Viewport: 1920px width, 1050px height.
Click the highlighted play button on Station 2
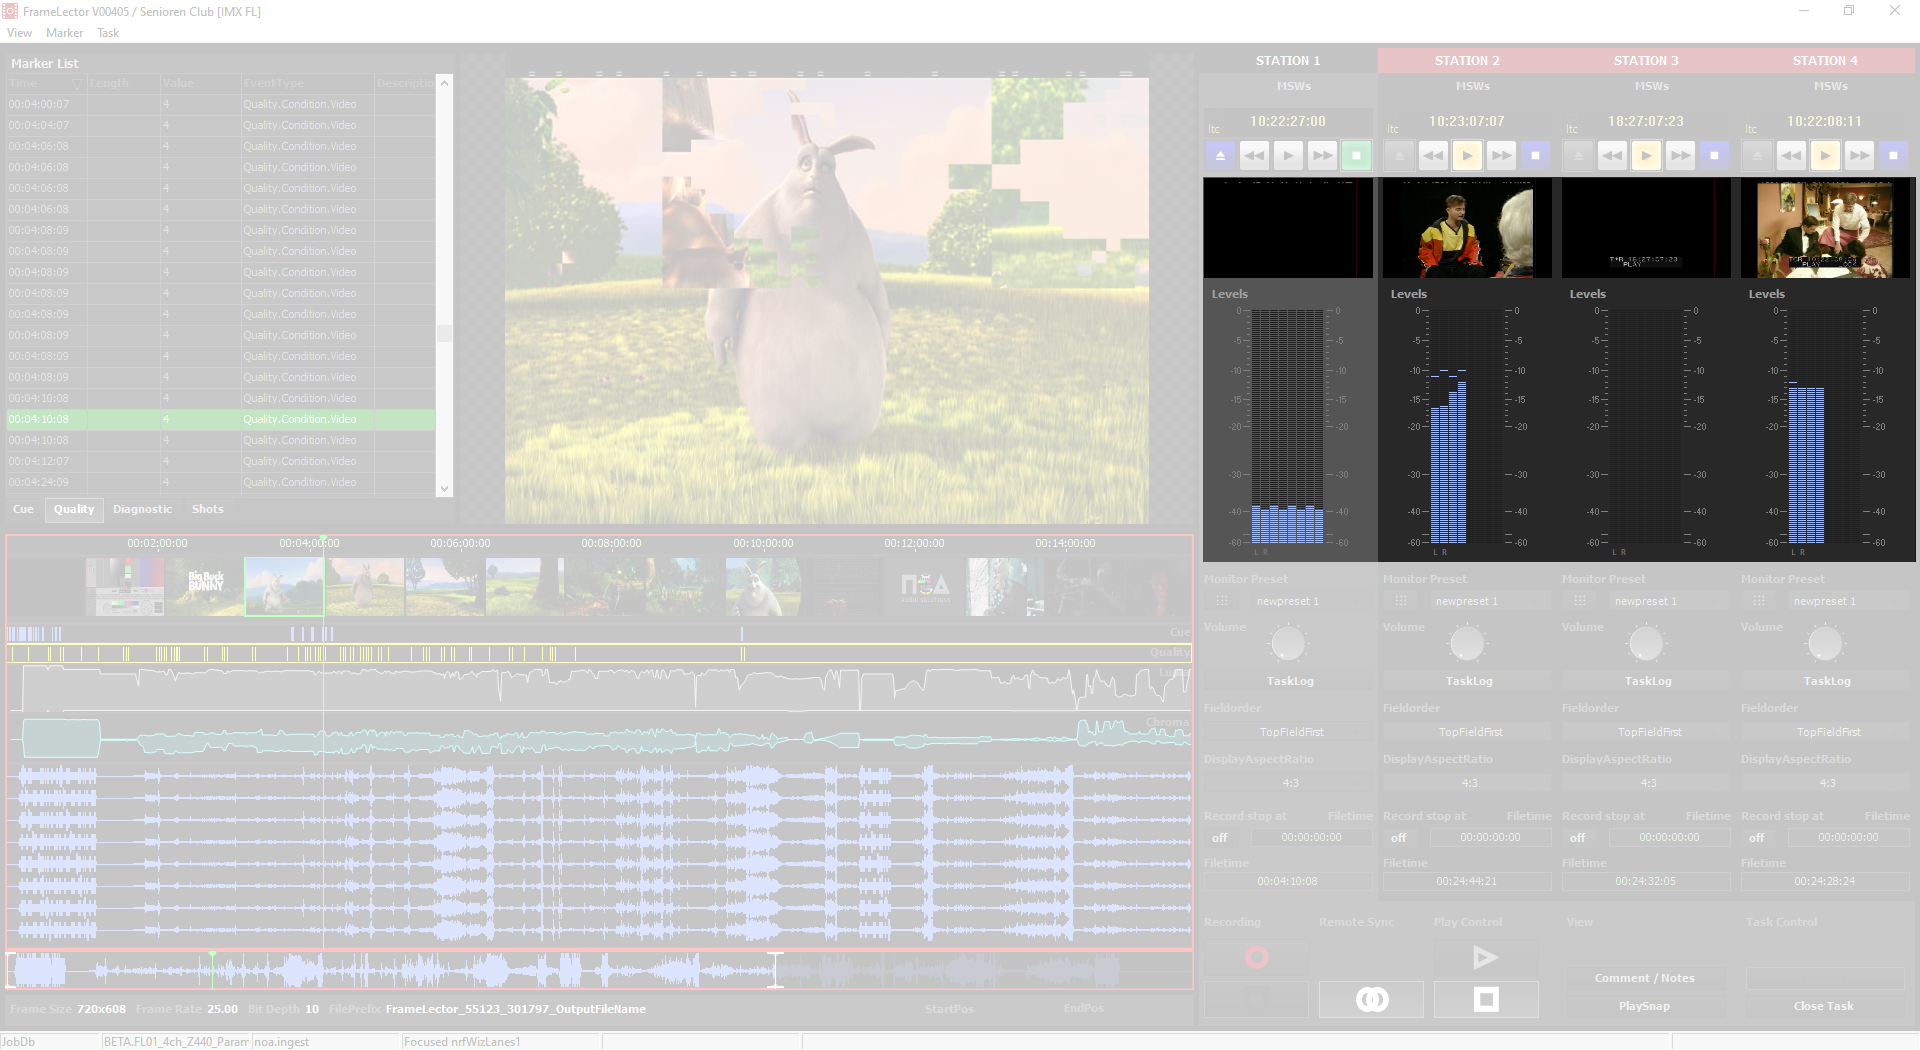pos(1467,155)
